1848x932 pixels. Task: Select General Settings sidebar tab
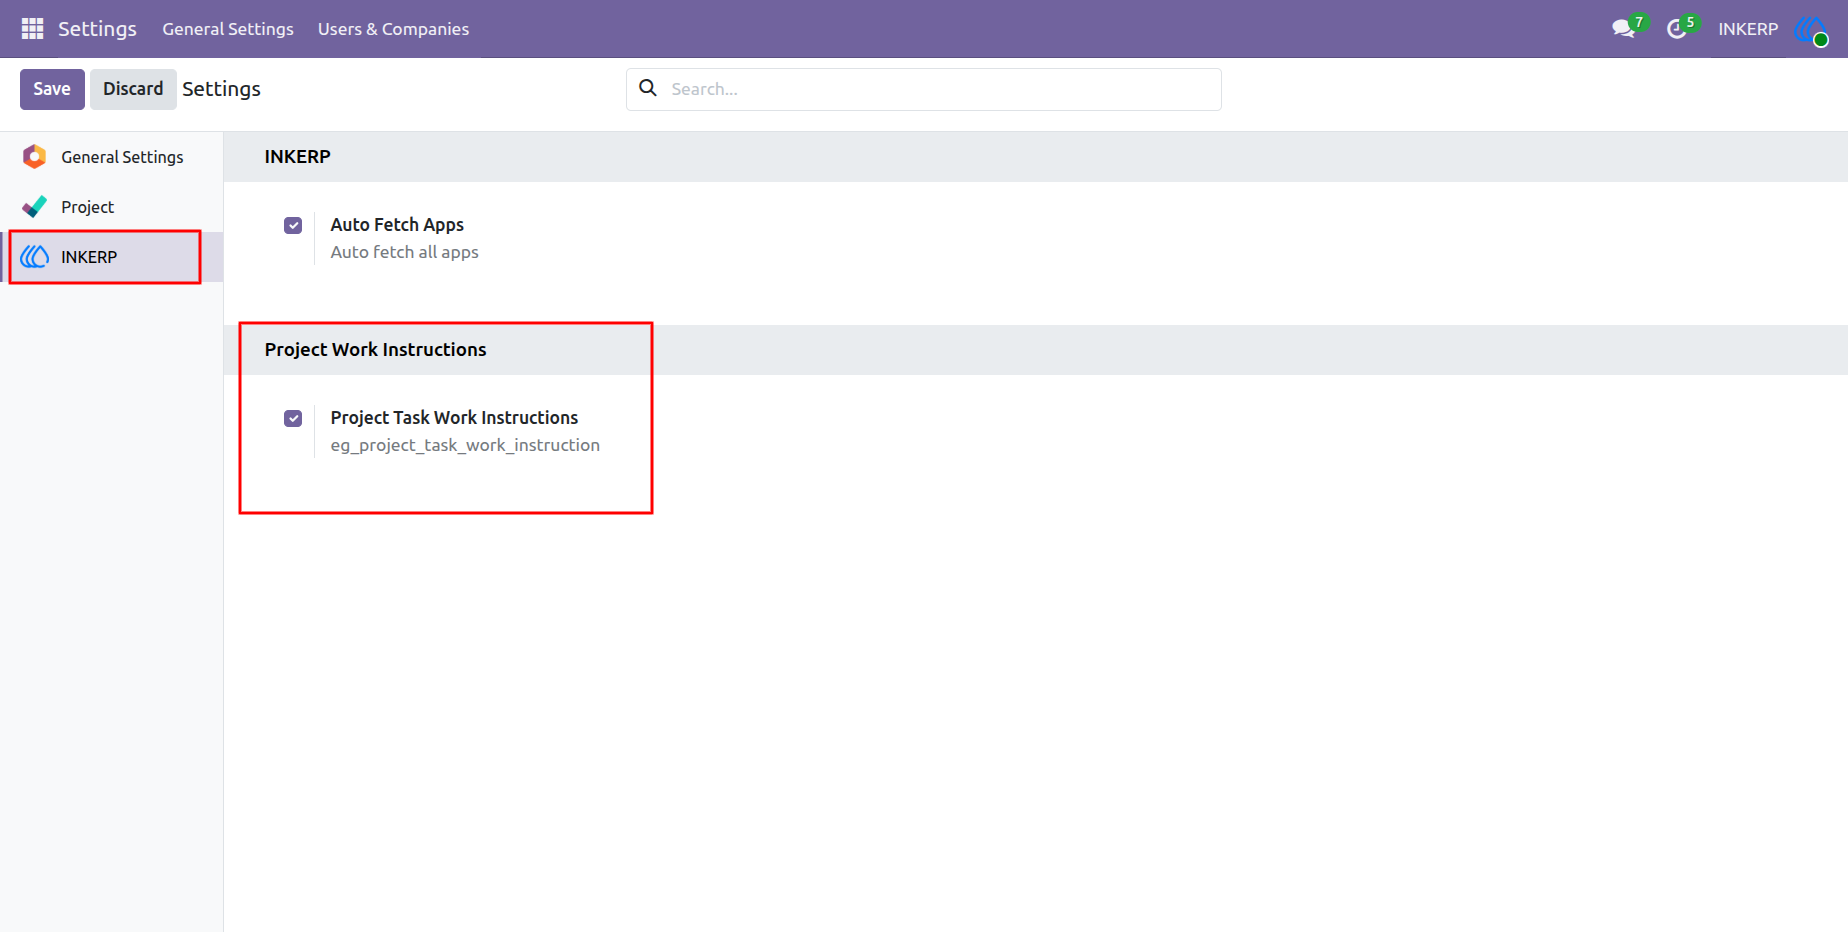click(x=111, y=157)
